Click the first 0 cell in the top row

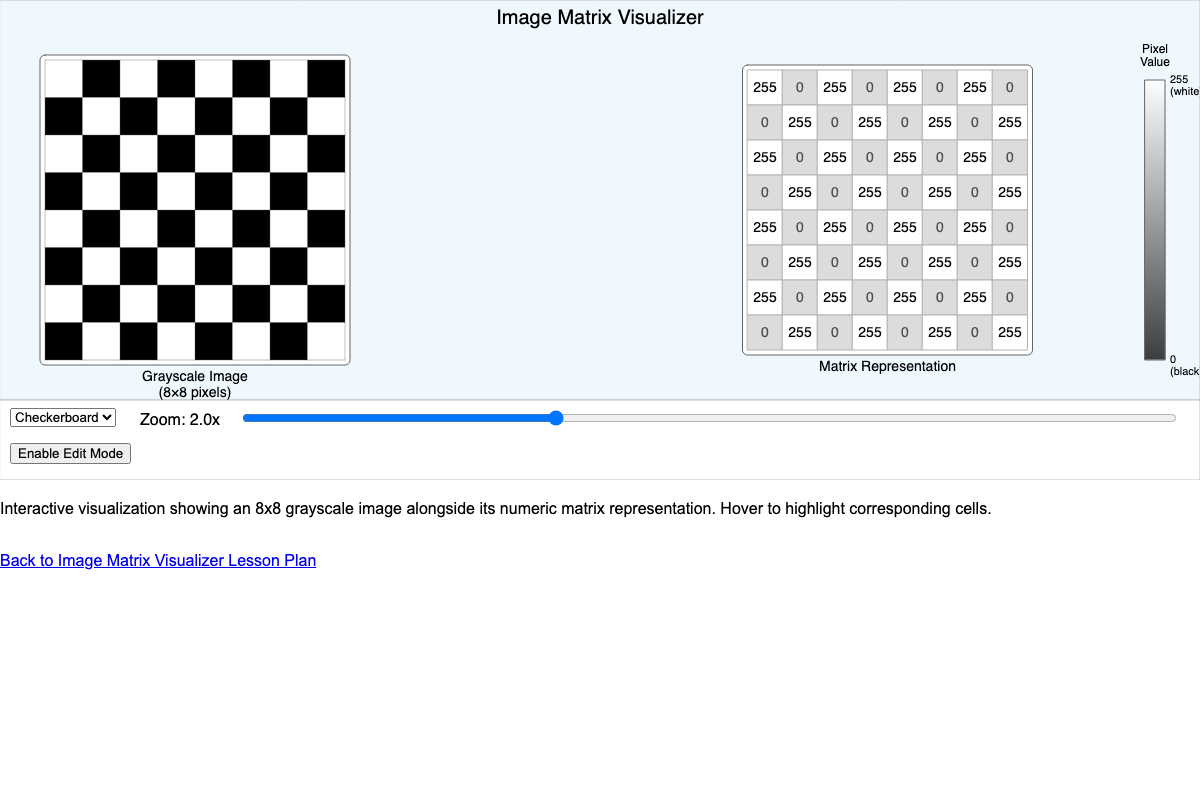tap(799, 87)
